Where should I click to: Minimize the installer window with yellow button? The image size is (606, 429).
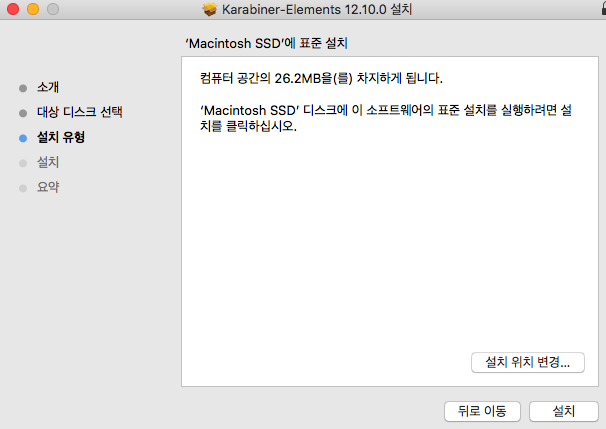pyautogui.click(x=33, y=9)
